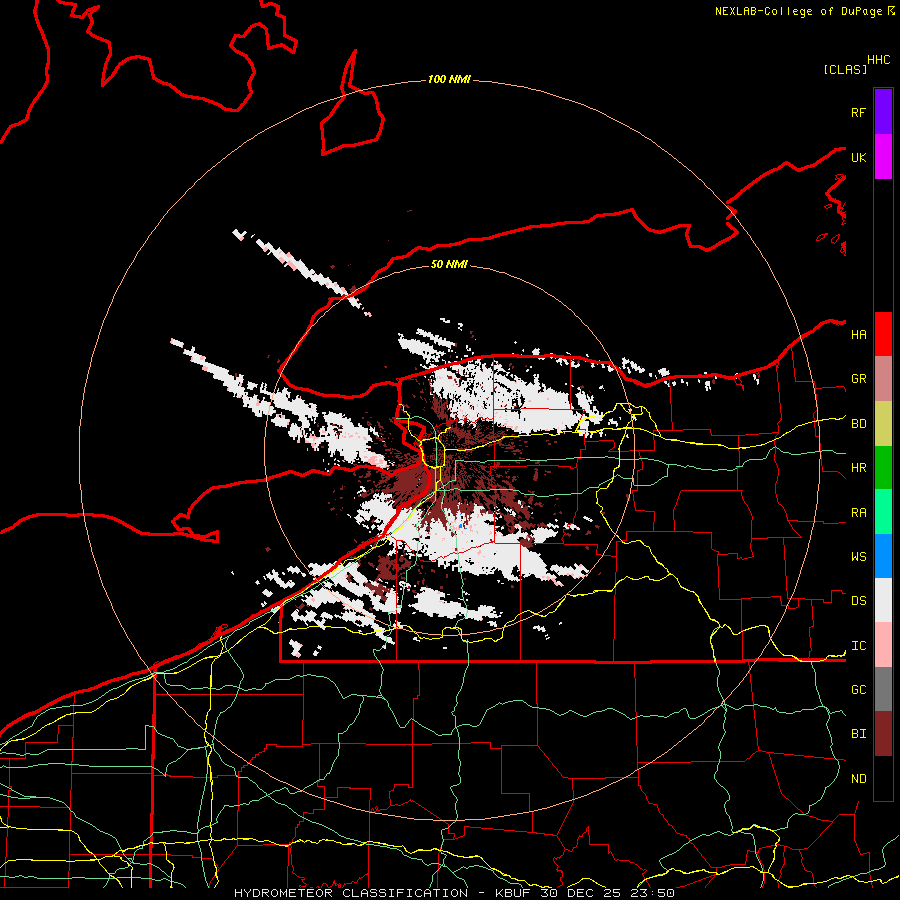This screenshot has height=900, width=900.
Task: Click the HHC product label
Action: (x=878, y=59)
